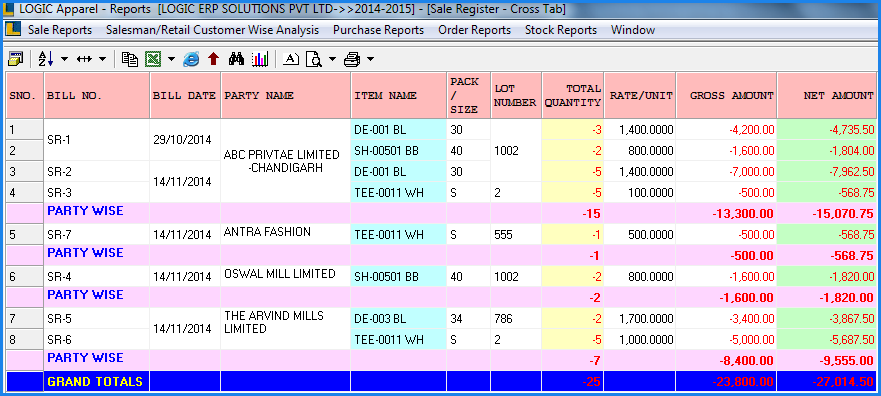The image size is (881, 396).
Task: Click the font text 'A' icon
Action: point(290,58)
